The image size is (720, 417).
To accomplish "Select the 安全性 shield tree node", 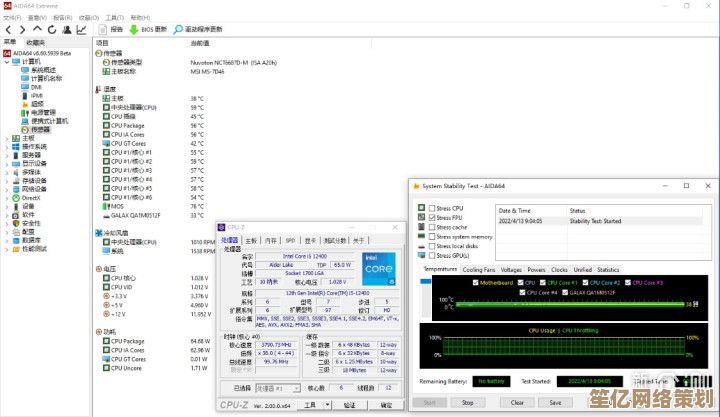I will pyautogui.click(x=31, y=223).
